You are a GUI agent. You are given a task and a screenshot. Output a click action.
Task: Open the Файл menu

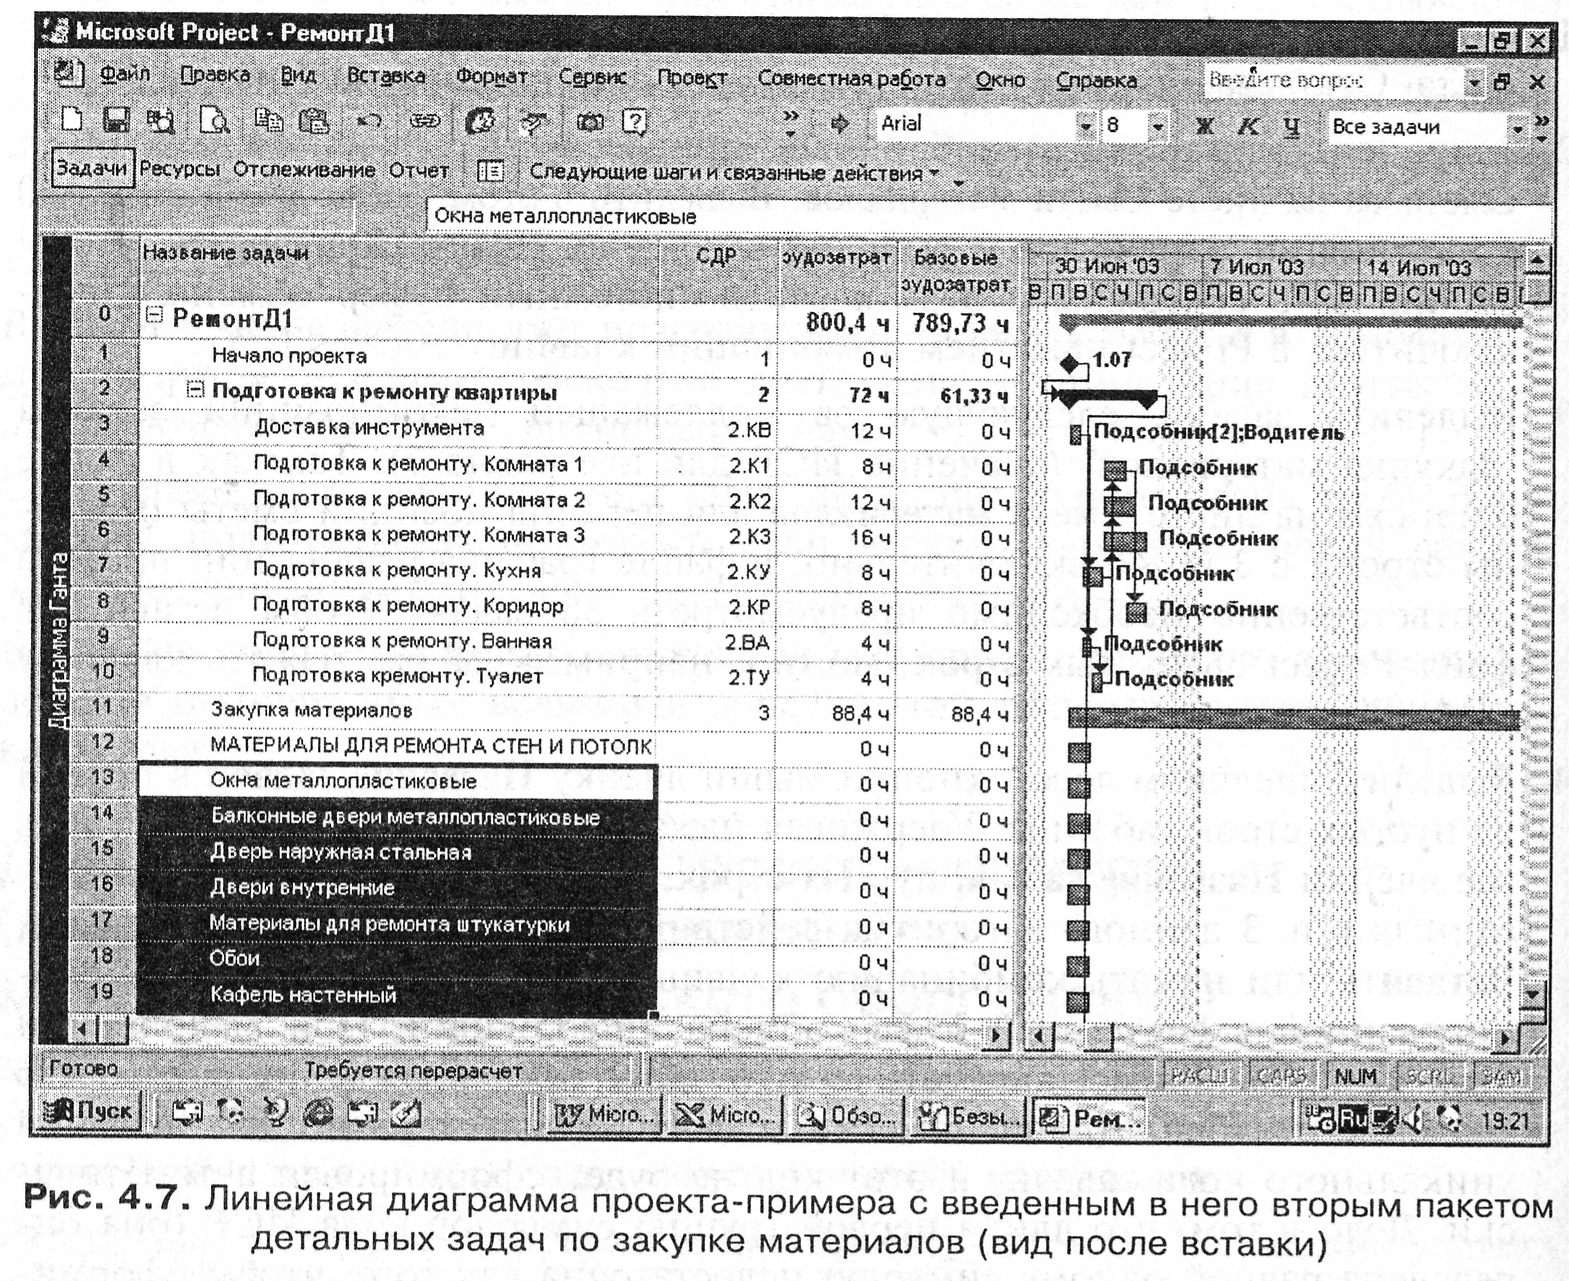click(x=125, y=74)
